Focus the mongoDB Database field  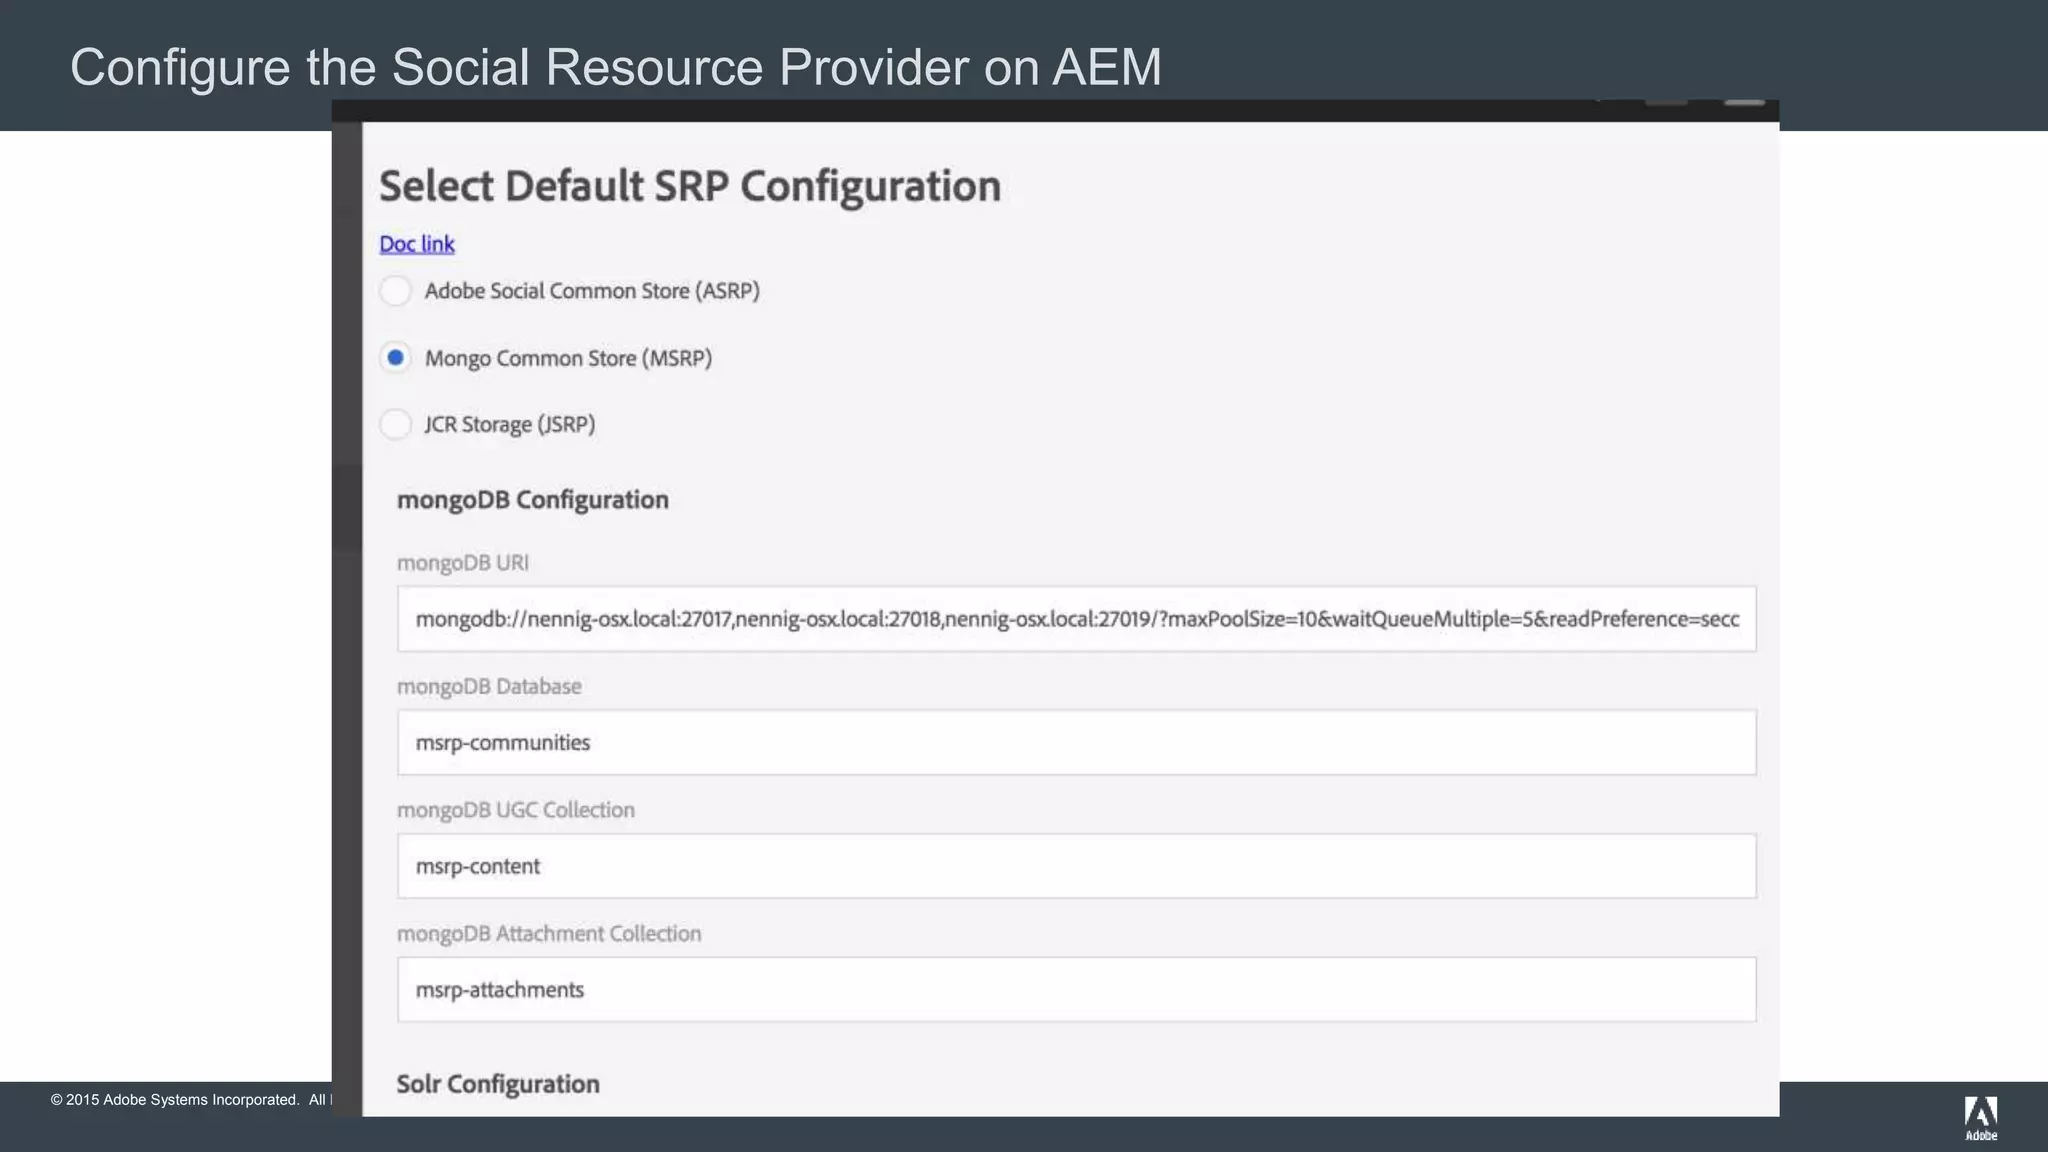coord(1076,742)
